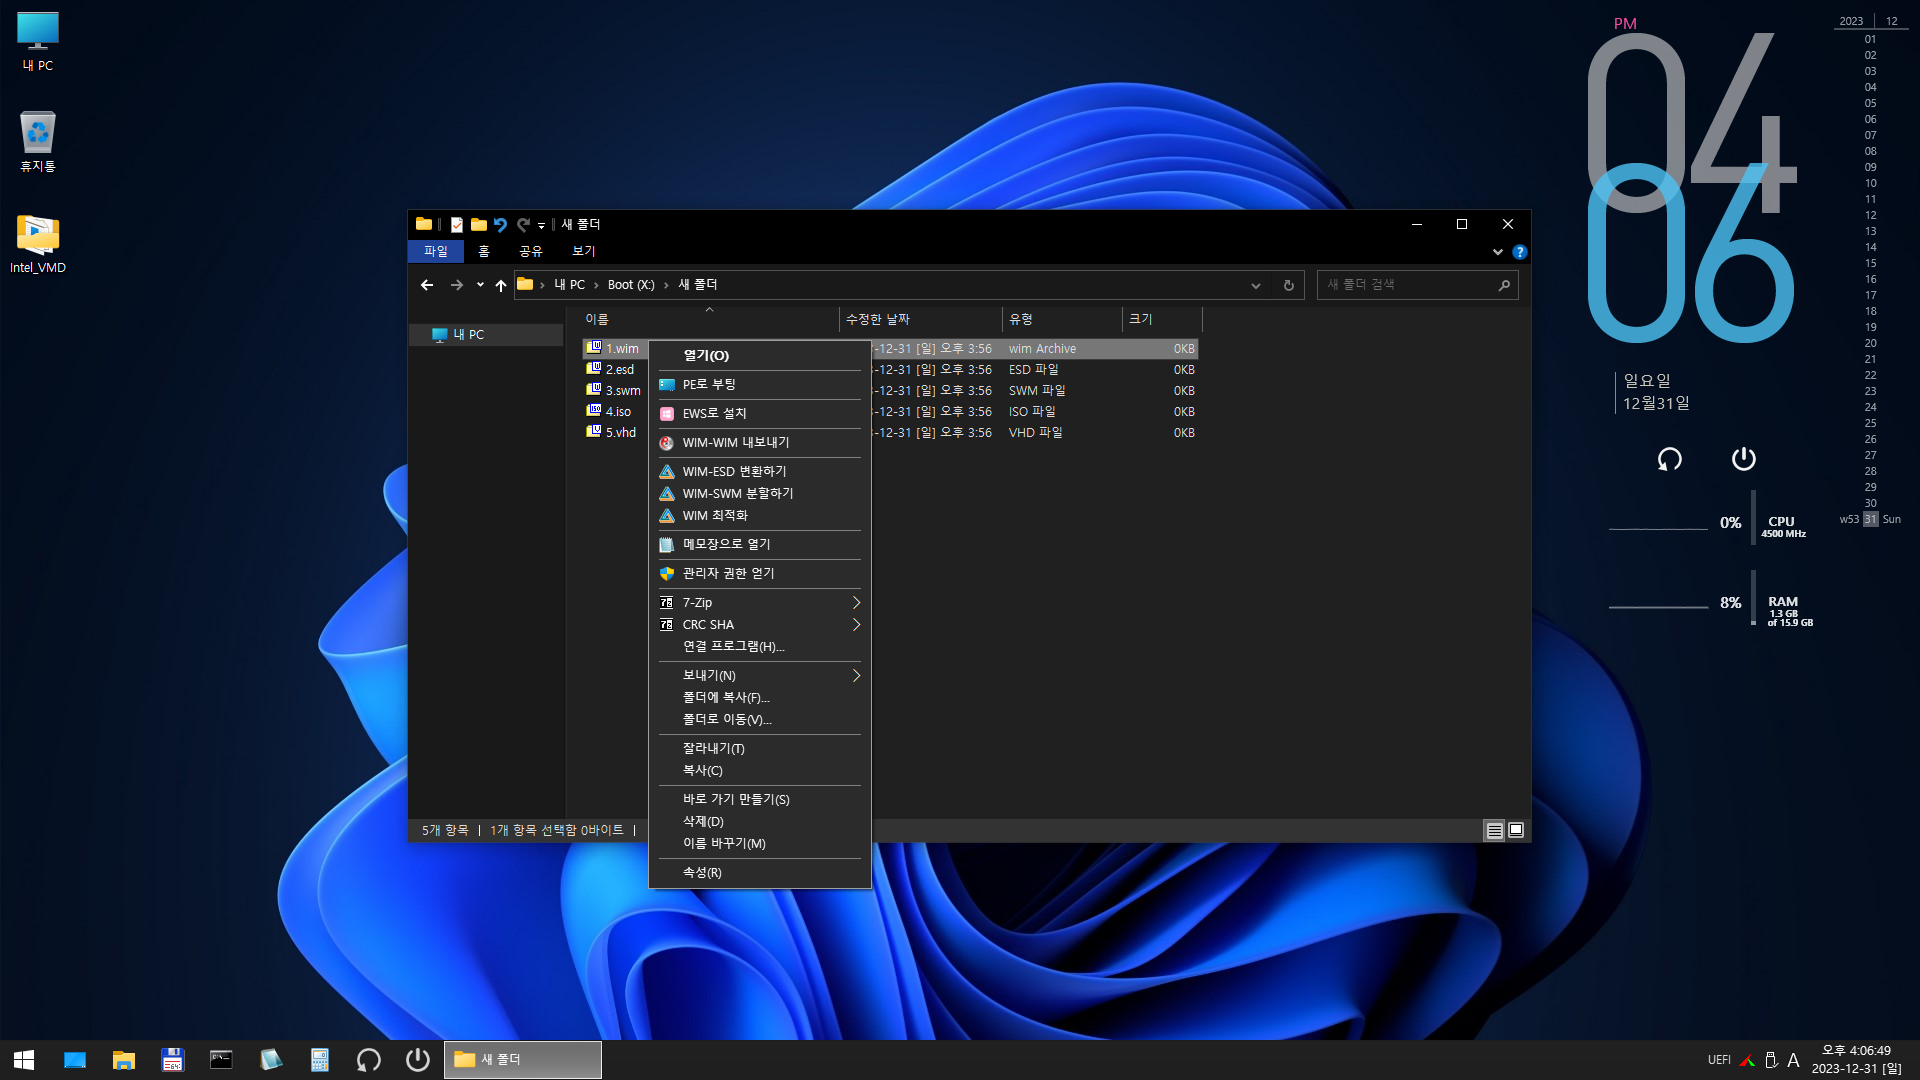
Task: Switch to the 보기 ribbon tab
Action: pos(584,251)
